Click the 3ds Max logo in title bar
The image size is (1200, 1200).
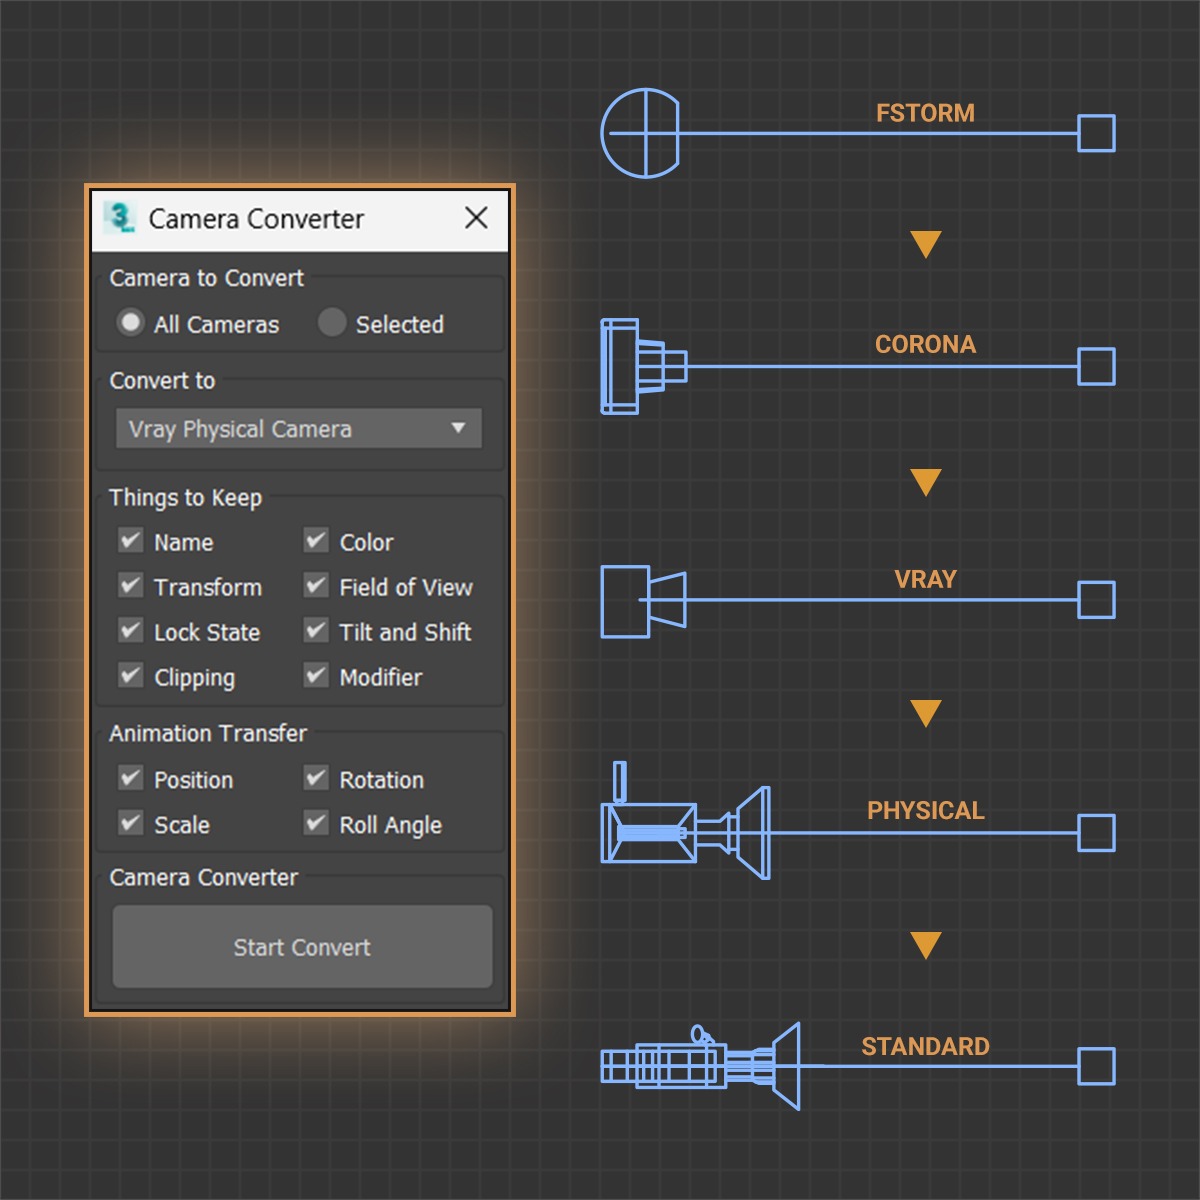[120, 218]
